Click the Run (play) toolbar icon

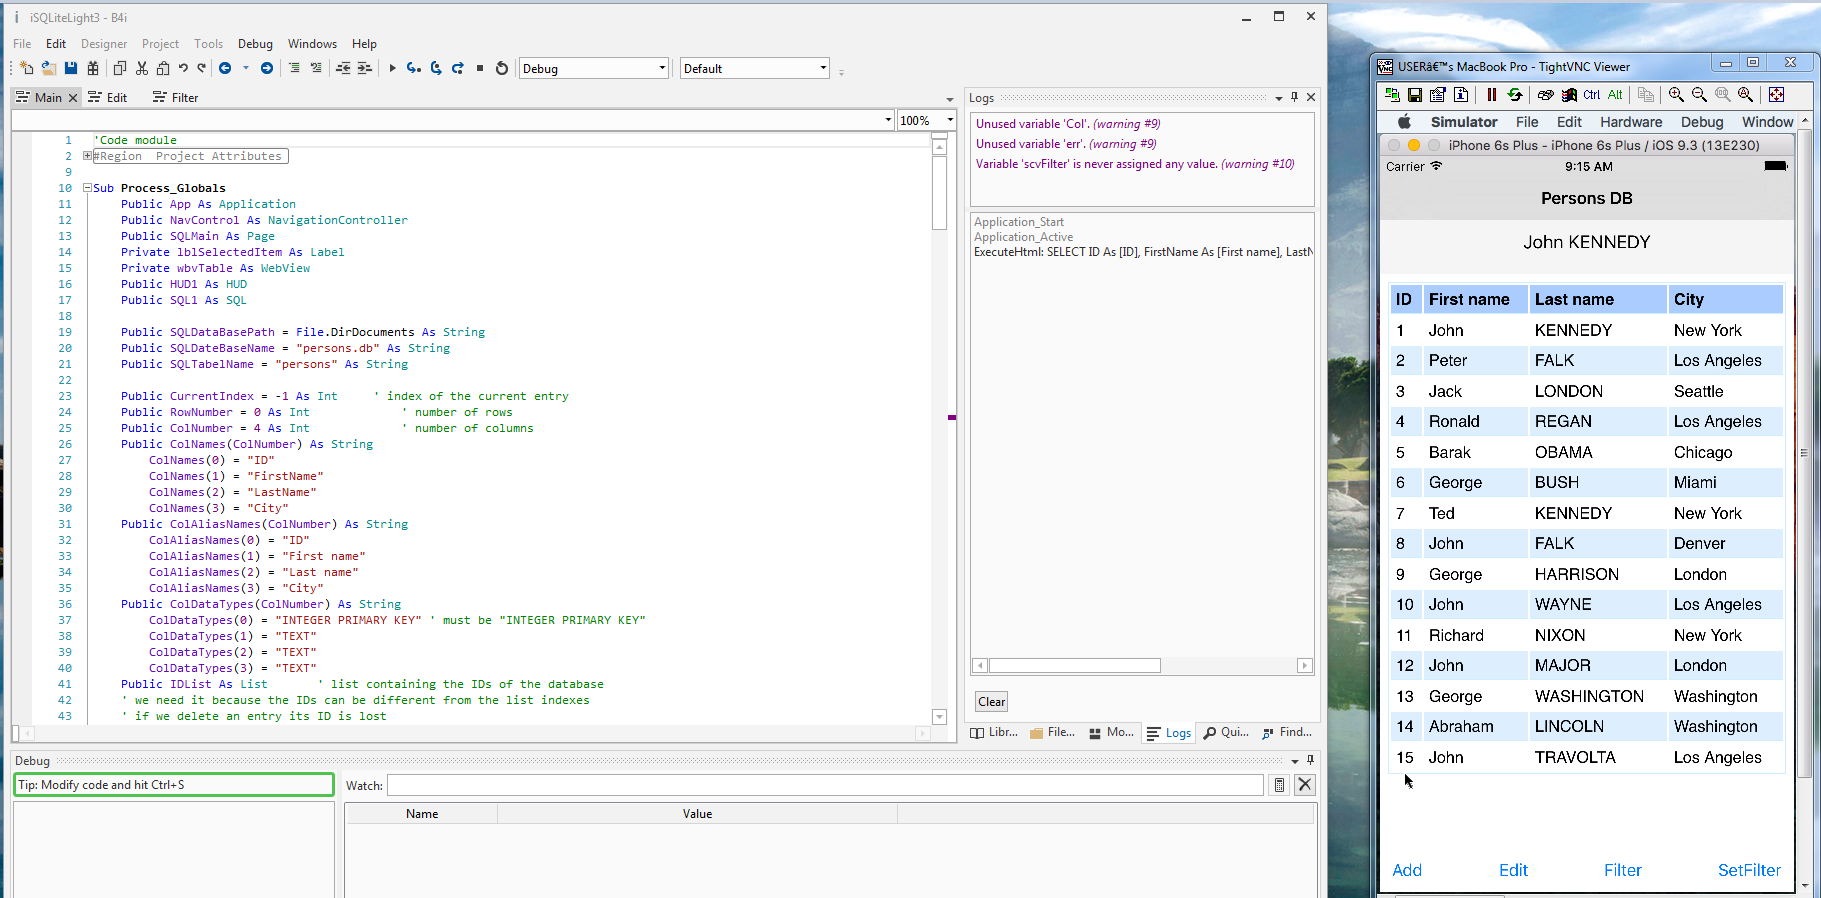point(392,68)
